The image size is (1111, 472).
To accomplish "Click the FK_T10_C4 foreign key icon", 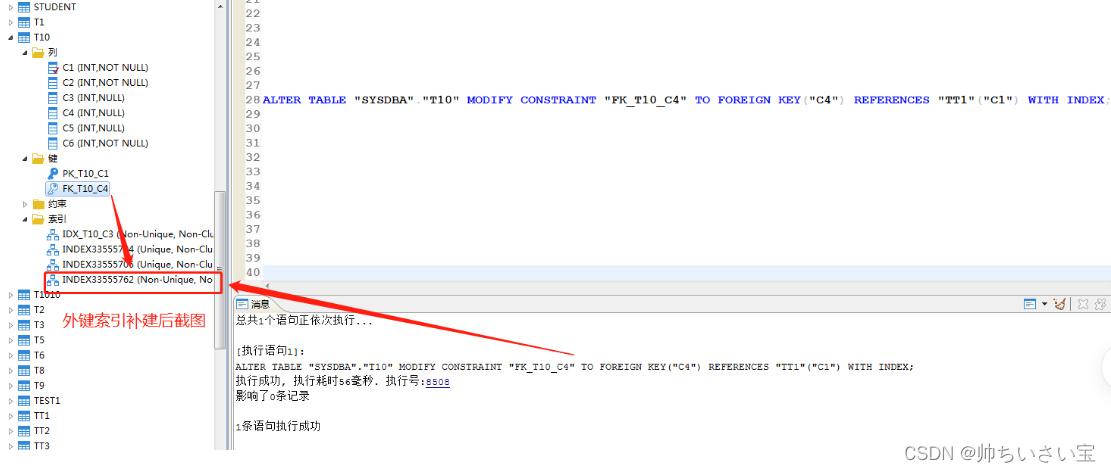I will (52, 189).
